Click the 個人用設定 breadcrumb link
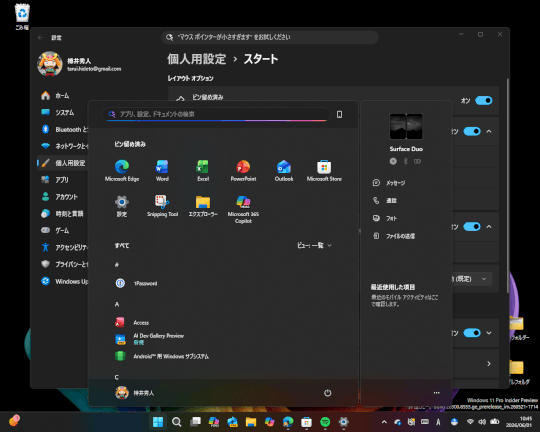540x432 pixels. [197, 59]
